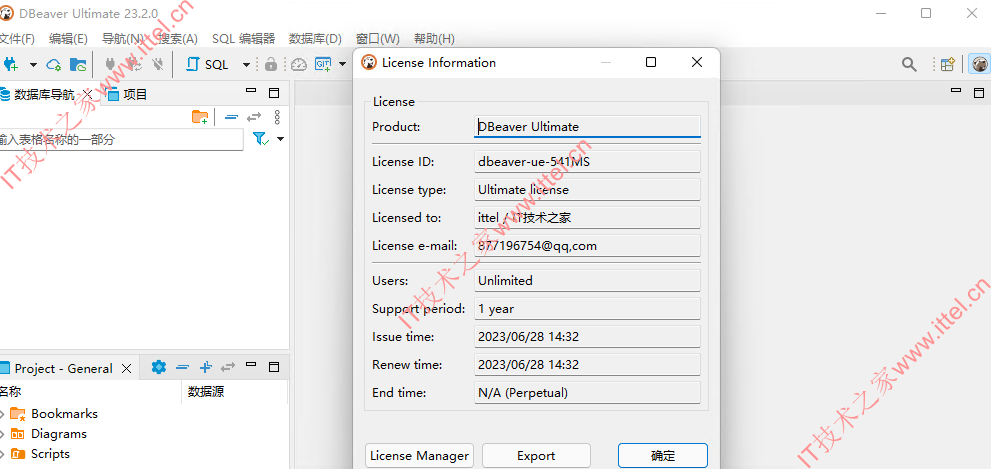This screenshot has width=991, height=469.
Task: Minimize the database navigator panel
Action: (251, 90)
